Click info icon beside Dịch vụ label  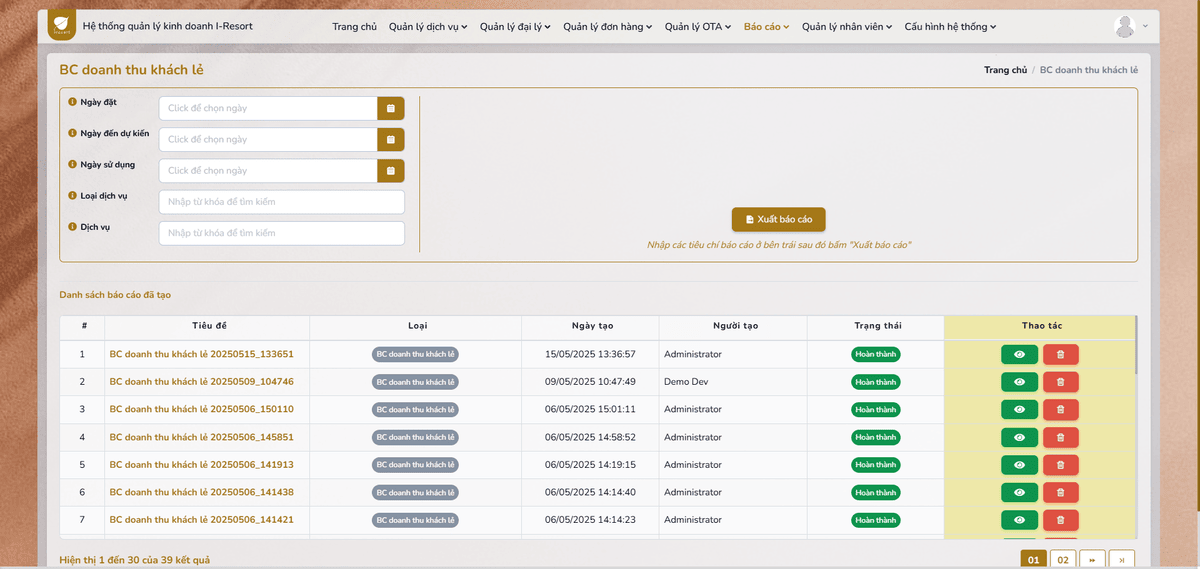point(72,226)
